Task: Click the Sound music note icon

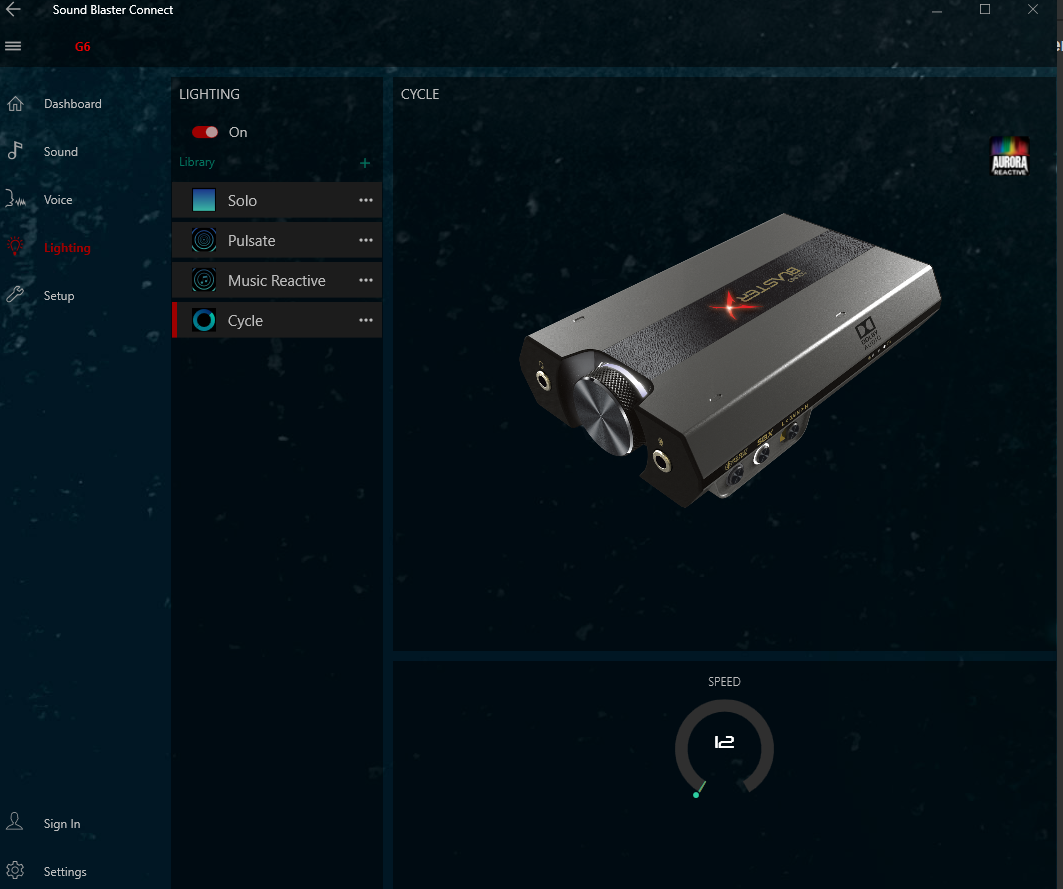Action: click(x=15, y=151)
